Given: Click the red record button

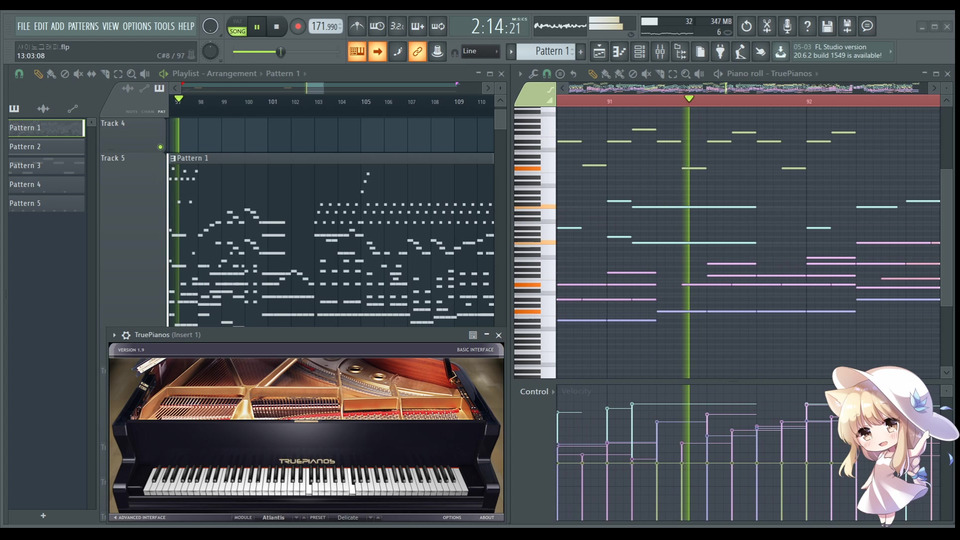Looking at the screenshot, I should [x=298, y=26].
